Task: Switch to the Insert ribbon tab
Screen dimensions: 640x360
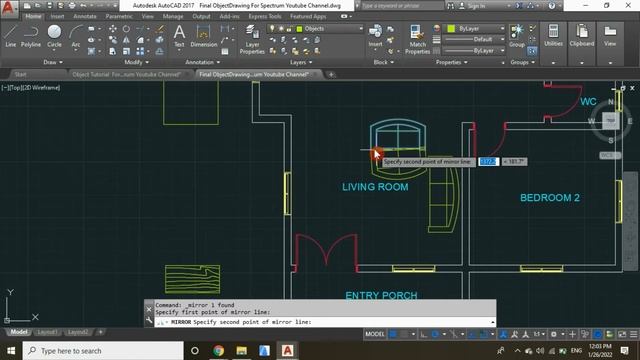Action: [x=58, y=16]
